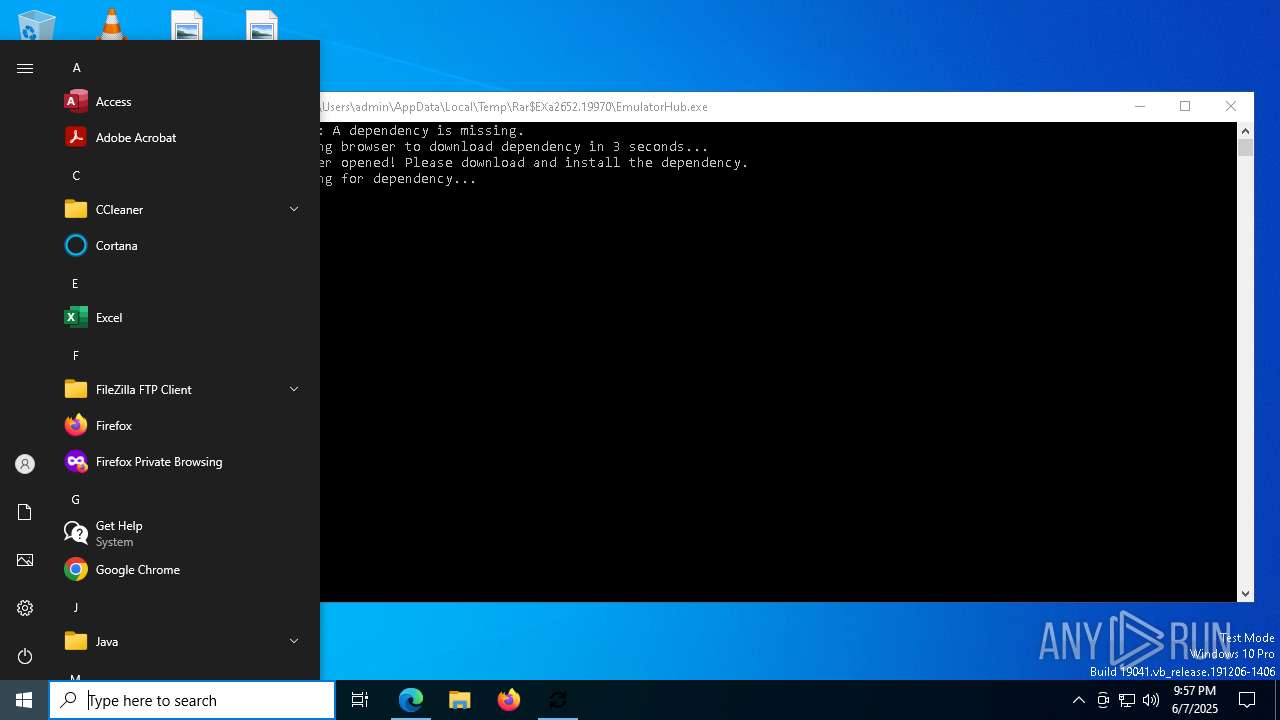Open Pictures from Start sidebar
1280x720 pixels.
tap(25, 560)
